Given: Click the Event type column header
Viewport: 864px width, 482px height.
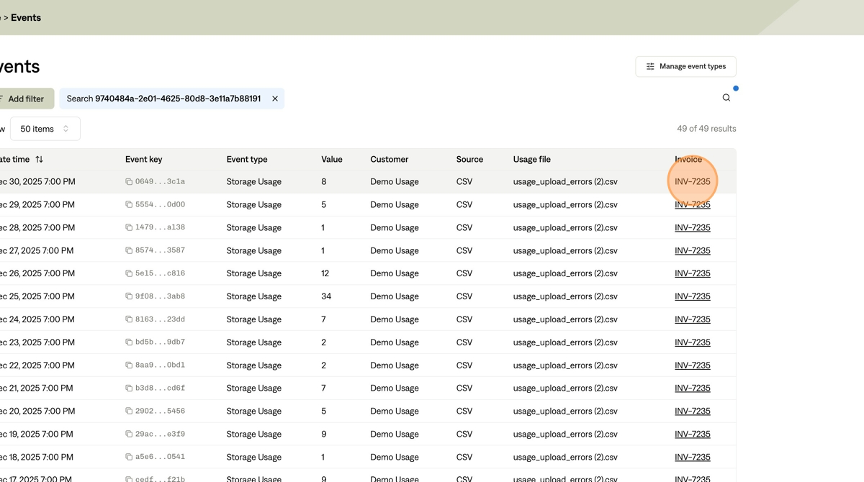Looking at the screenshot, I should (247, 160).
